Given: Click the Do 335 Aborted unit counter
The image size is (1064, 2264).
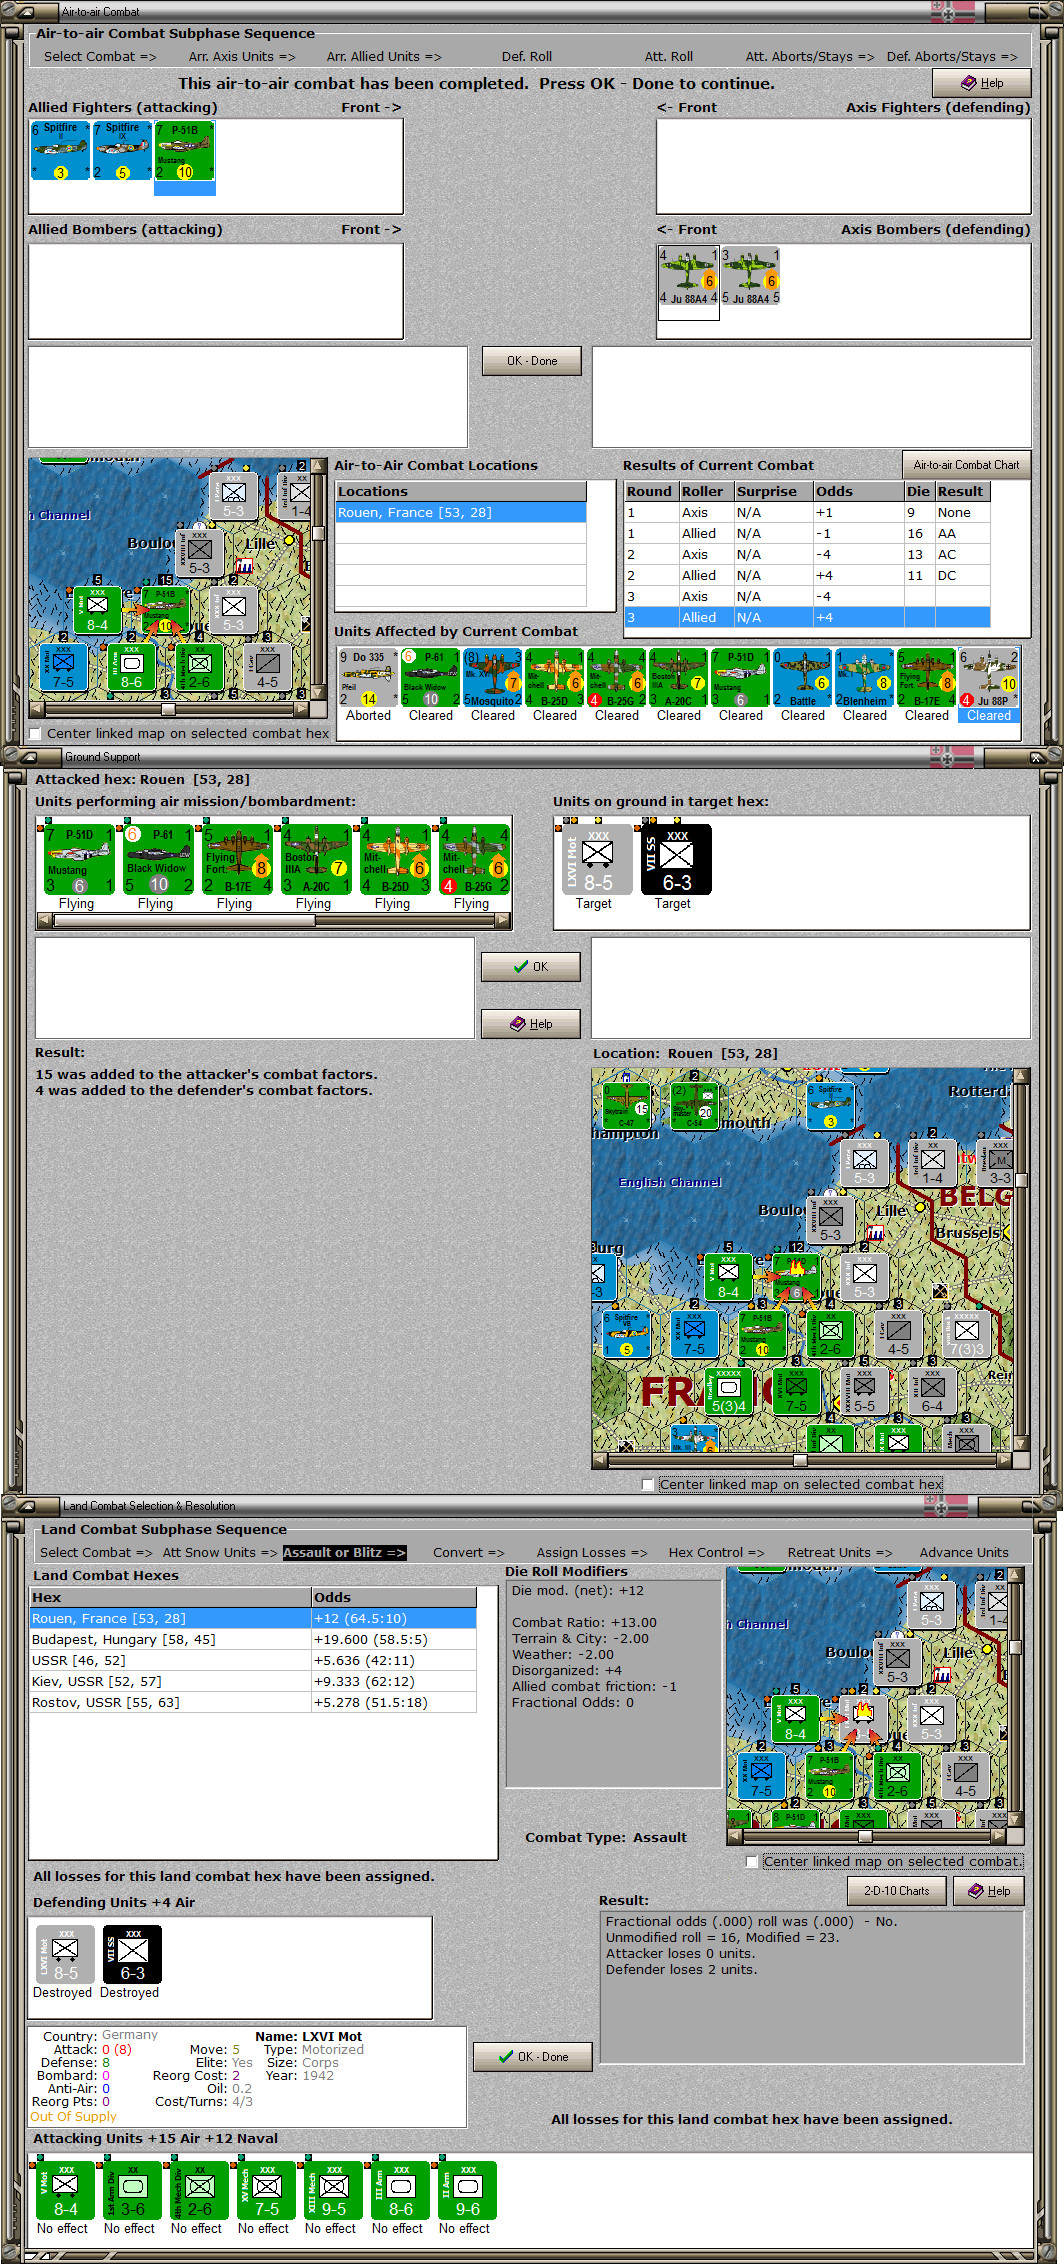Looking at the screenshot, I should click(x=368, y=678).
